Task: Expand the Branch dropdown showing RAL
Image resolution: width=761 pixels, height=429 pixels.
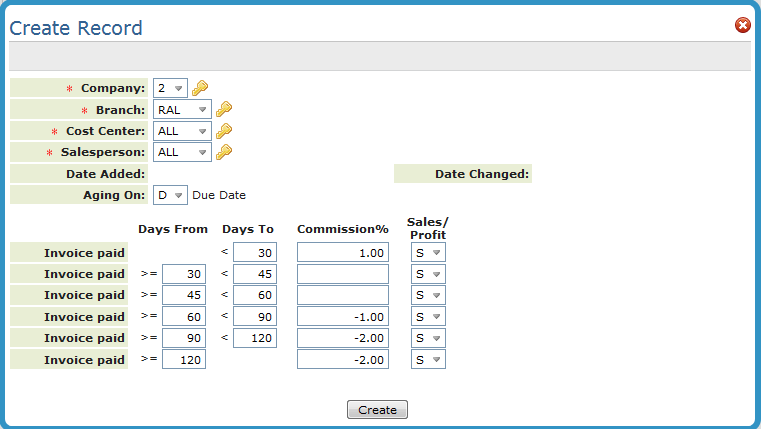Action: tap(182, 110)
